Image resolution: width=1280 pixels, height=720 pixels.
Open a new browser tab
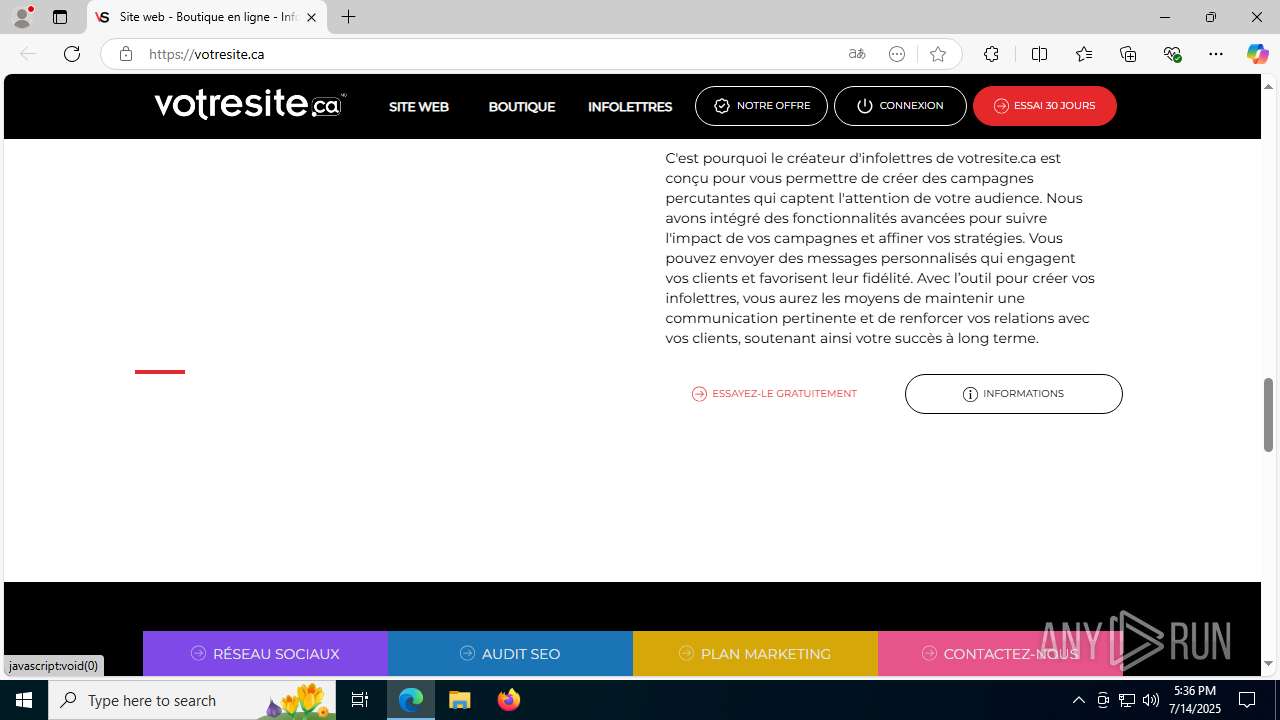[x=348, y=17]
